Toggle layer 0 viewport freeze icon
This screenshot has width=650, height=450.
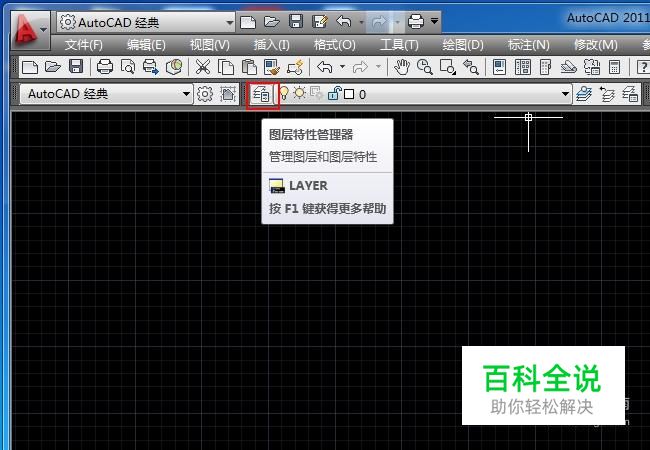pyautogui.click(x=316, y=94)
